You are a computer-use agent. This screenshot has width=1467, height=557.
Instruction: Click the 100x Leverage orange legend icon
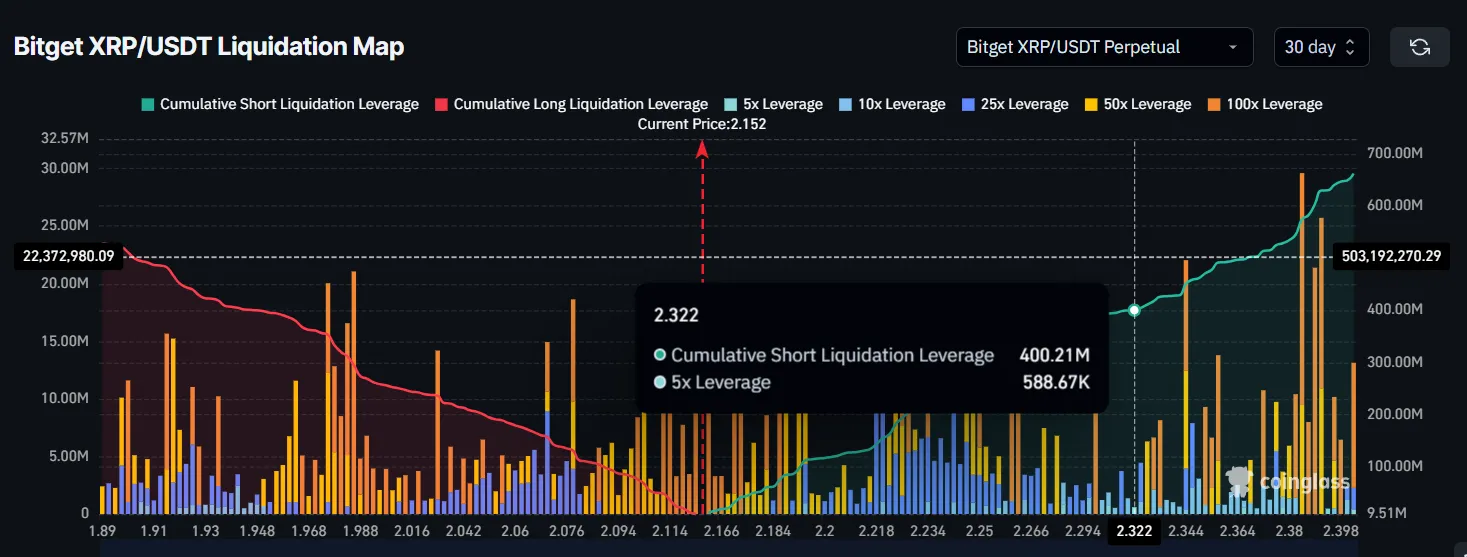coord(1214,104)
